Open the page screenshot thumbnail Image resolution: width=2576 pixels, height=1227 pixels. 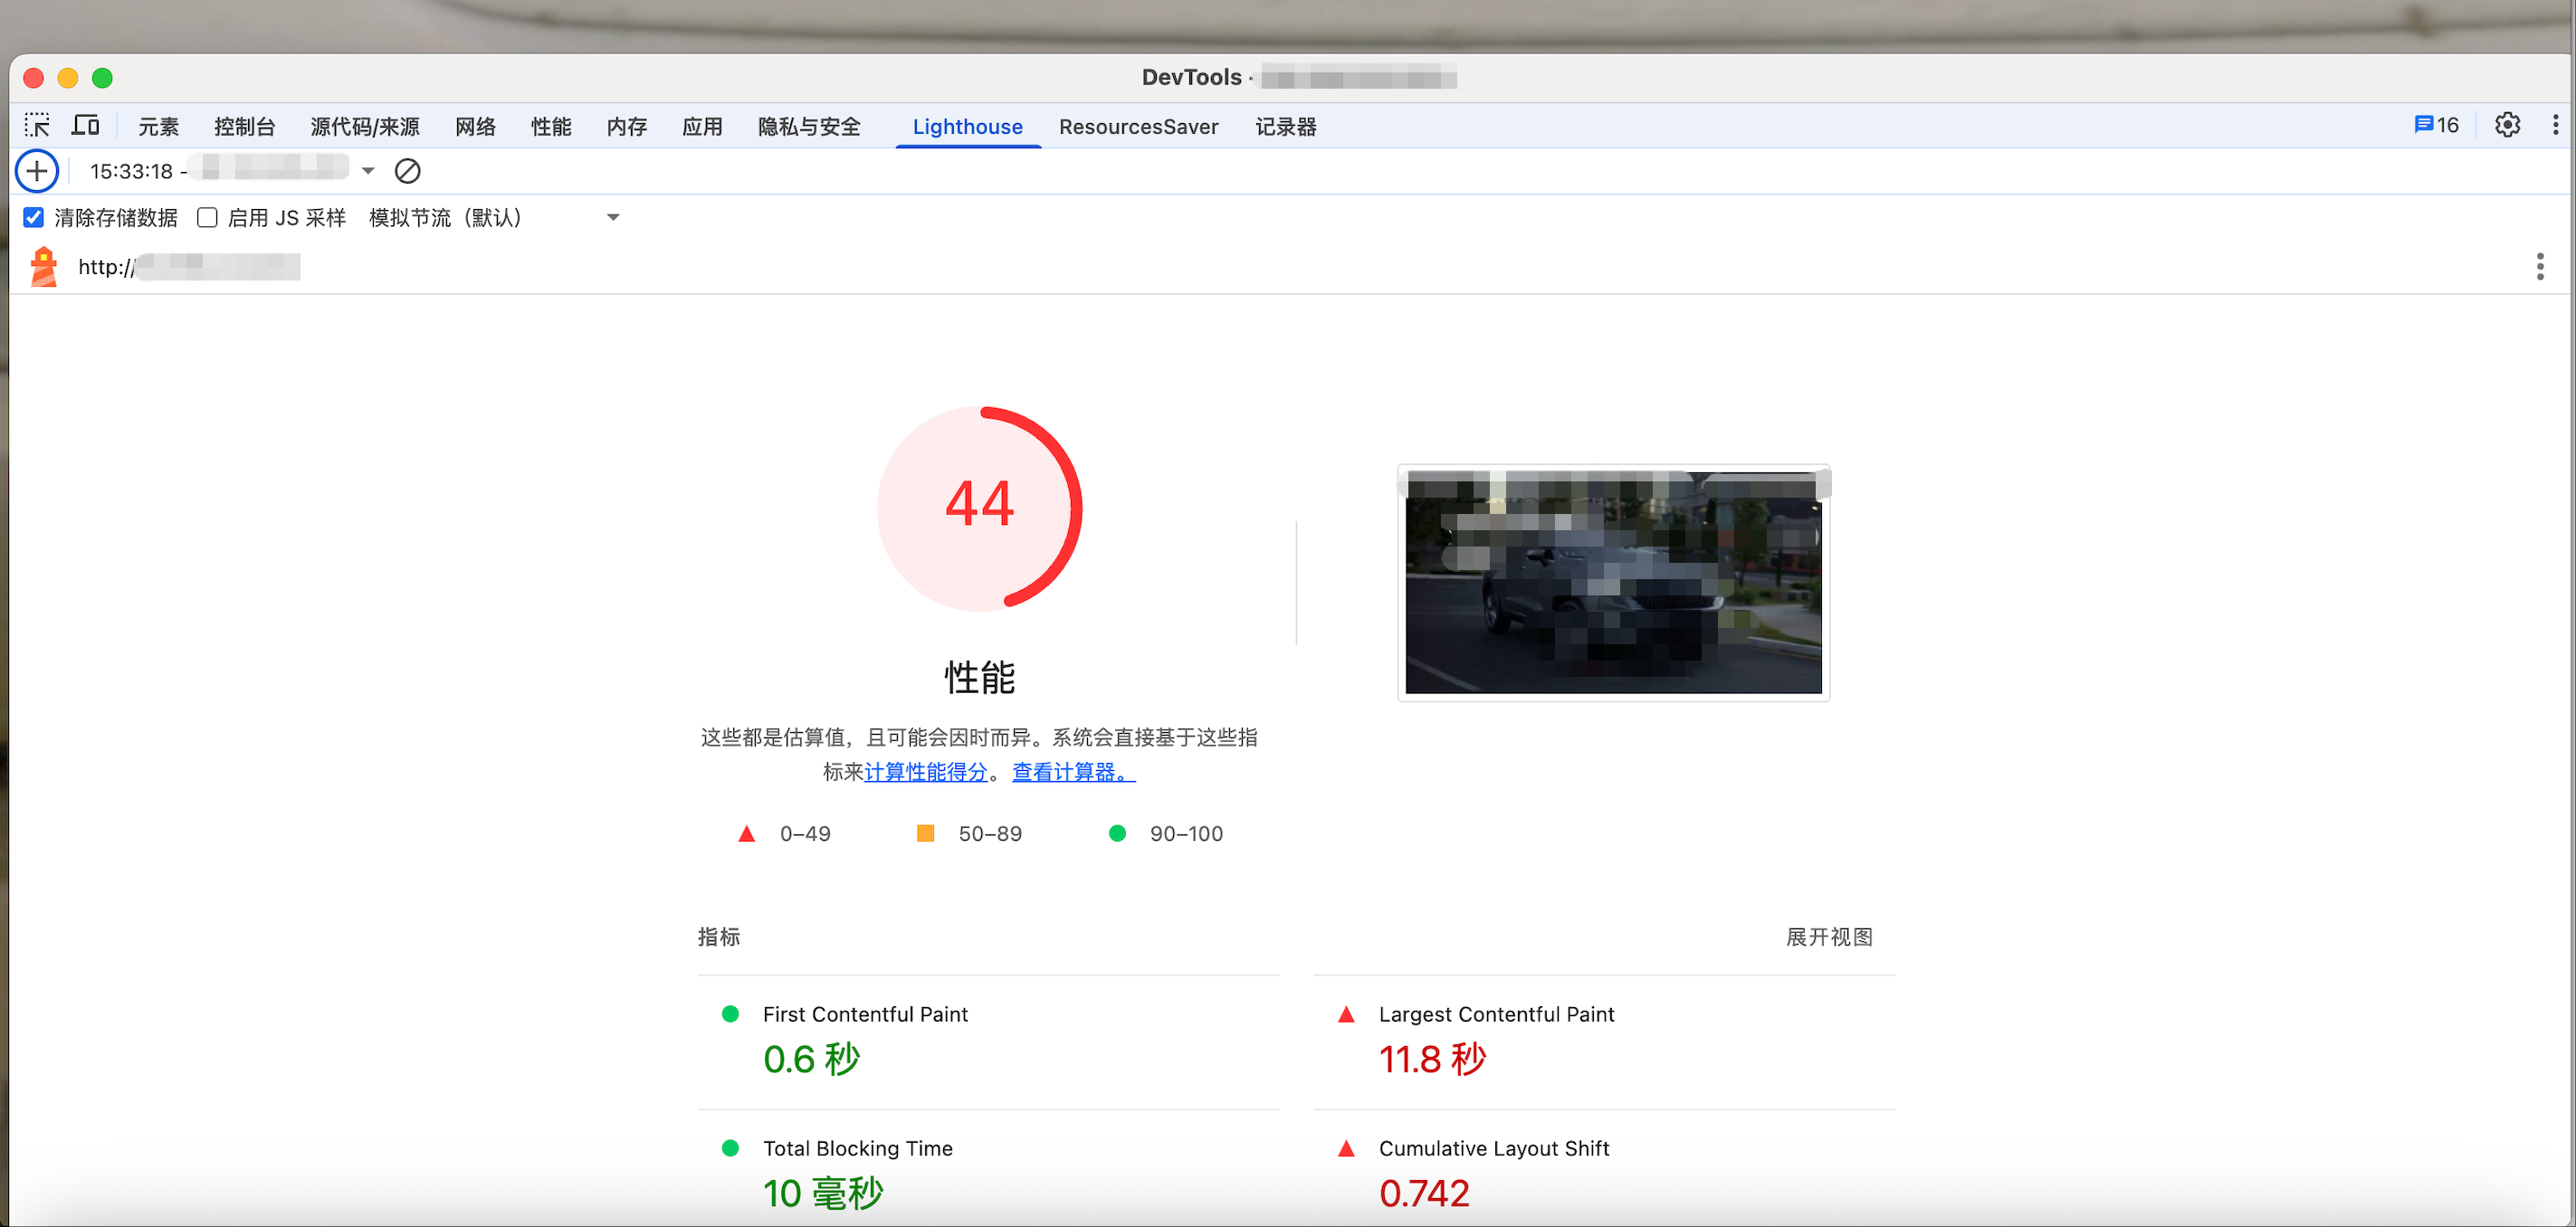click(x=1613, y=582)
